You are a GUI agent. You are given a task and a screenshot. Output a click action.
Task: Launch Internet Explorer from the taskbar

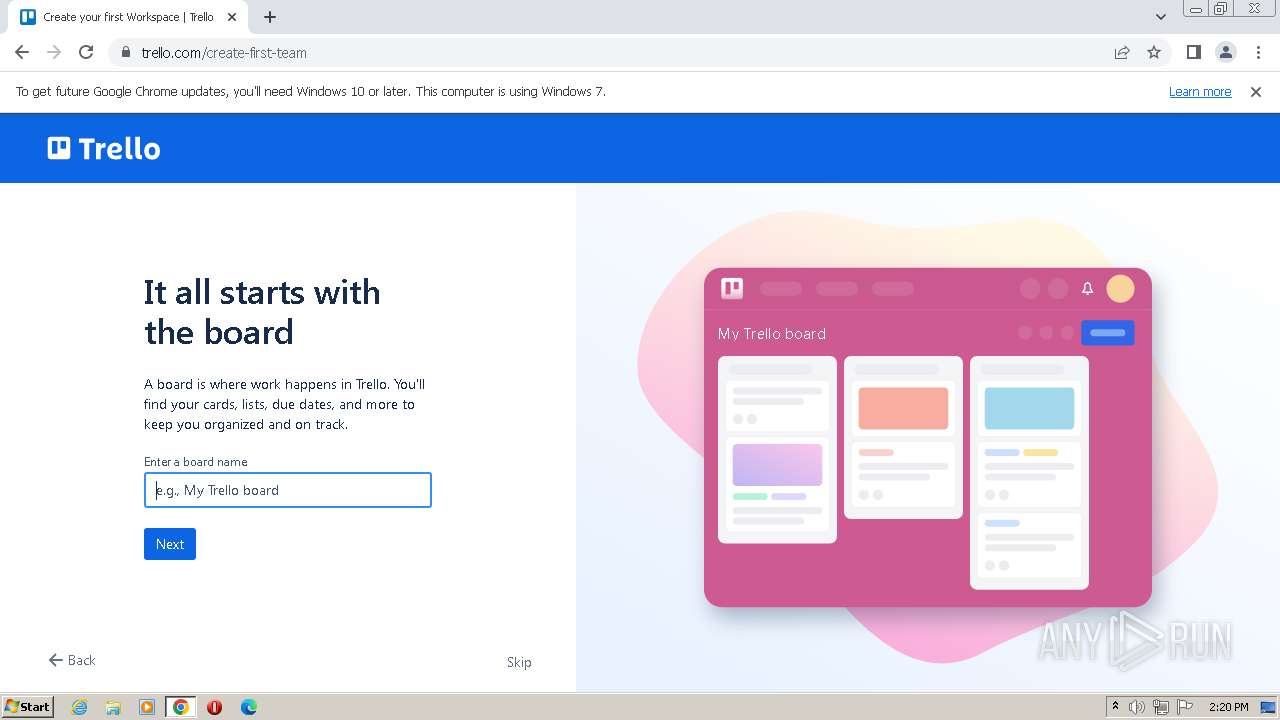coord(79,707)
